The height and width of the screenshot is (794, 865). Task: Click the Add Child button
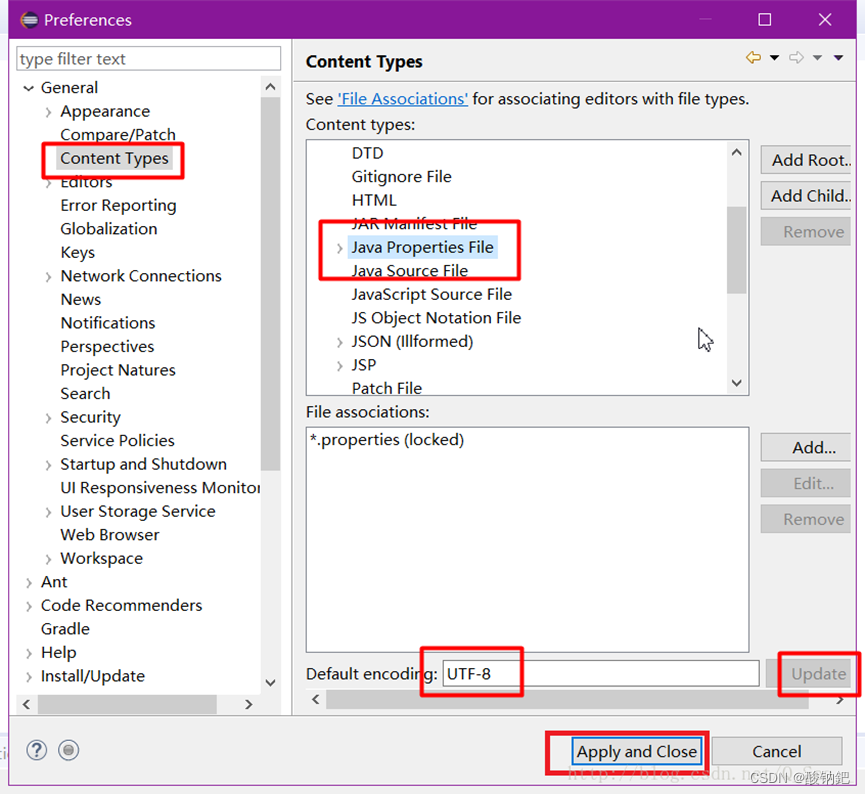click(x=806, y=196)
